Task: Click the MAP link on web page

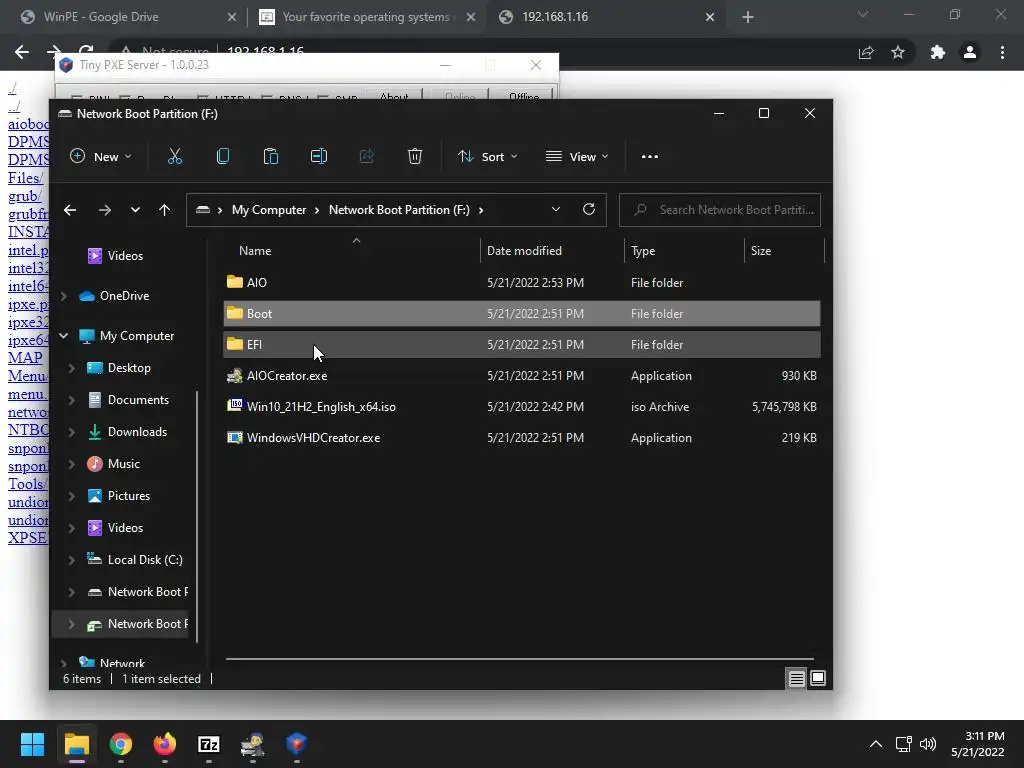Action: click(25, 358)
